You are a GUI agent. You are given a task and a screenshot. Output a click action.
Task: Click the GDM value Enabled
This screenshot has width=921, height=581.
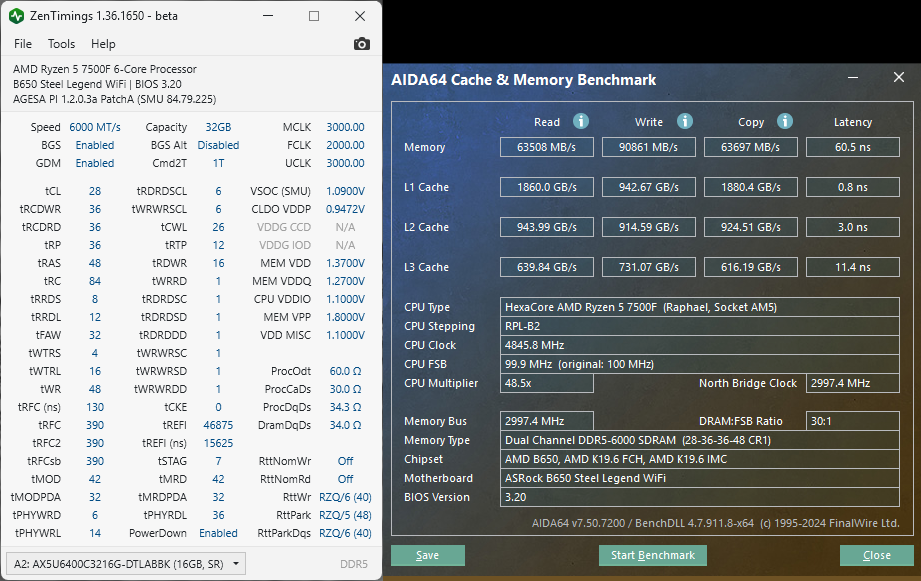[x=95, y=163]
